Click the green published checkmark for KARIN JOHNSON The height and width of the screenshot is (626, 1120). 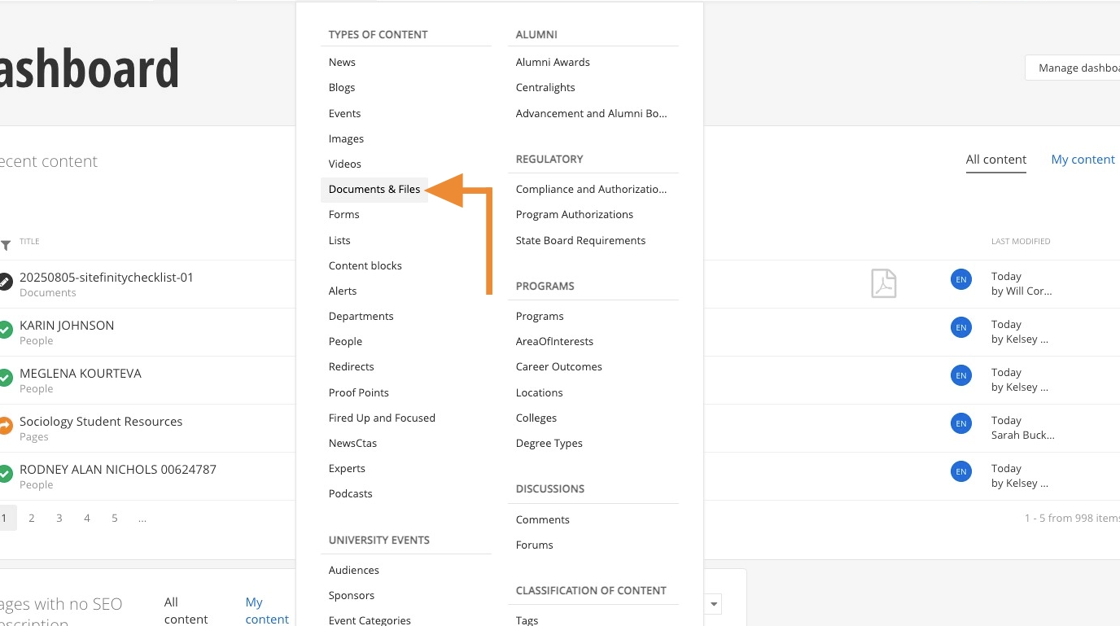[x=5, y=330]
